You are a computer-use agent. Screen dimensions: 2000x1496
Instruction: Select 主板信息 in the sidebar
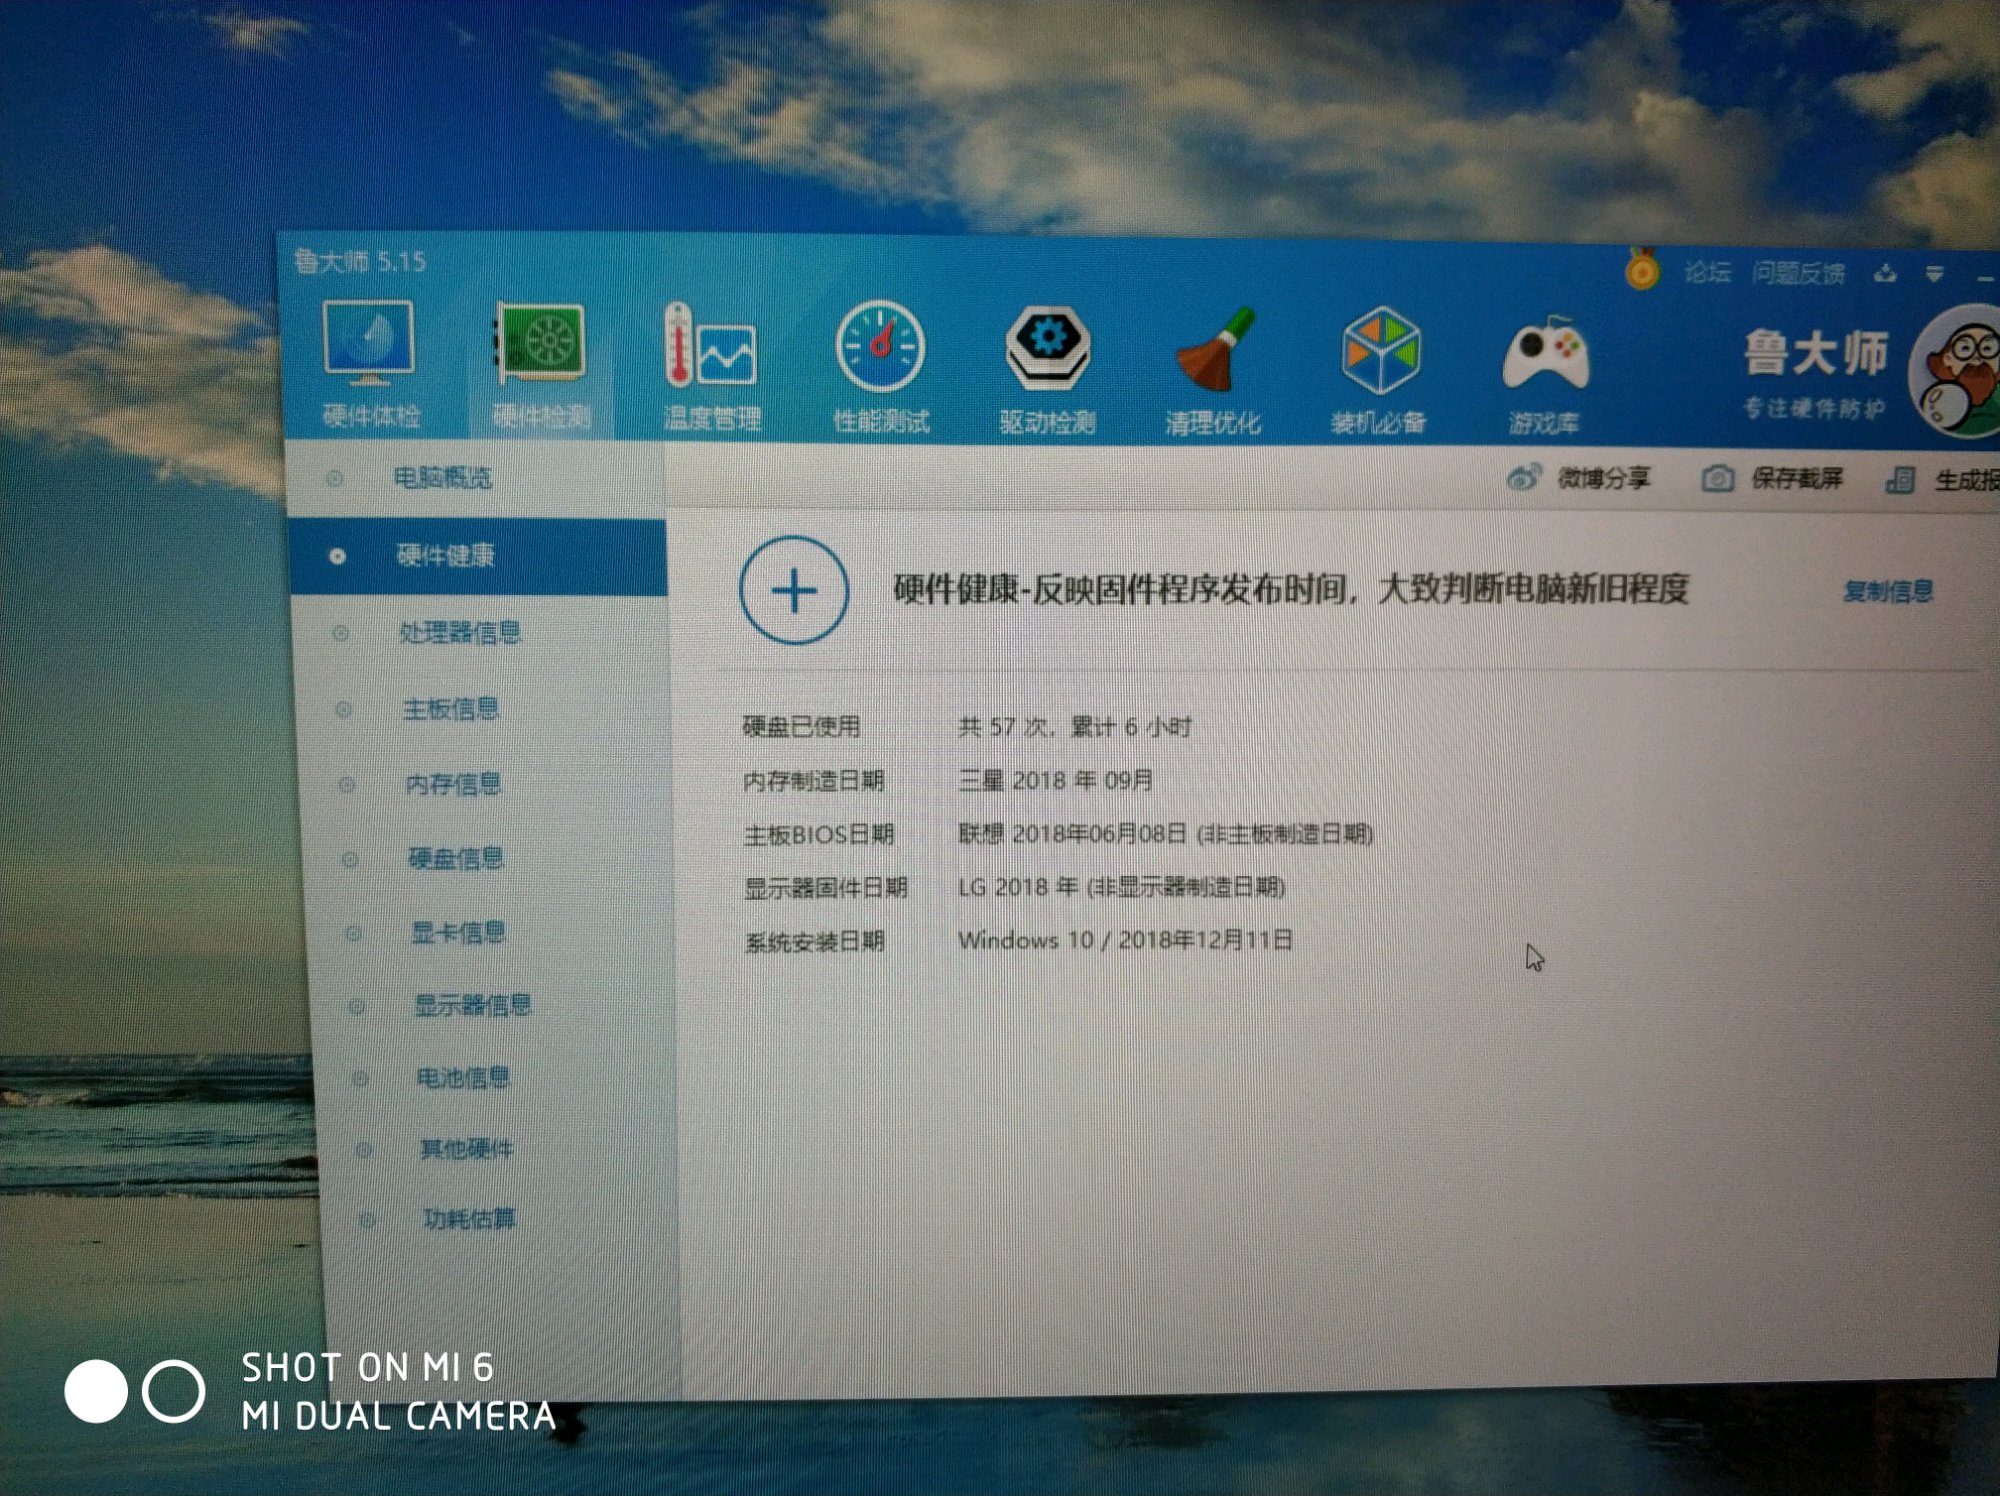450,709
